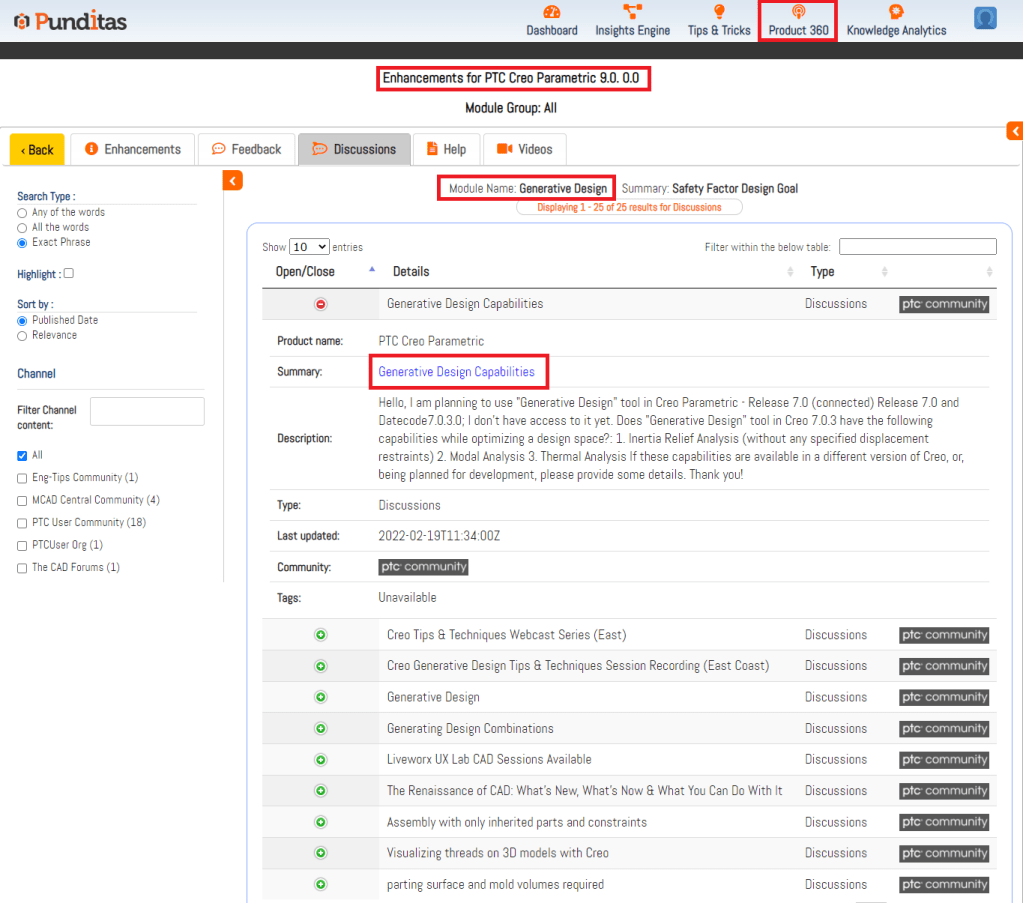The width and height of the screenshot is (1023, 903).
Task: Open the Show entries dropdown
Action: click(x=309, y=247)
